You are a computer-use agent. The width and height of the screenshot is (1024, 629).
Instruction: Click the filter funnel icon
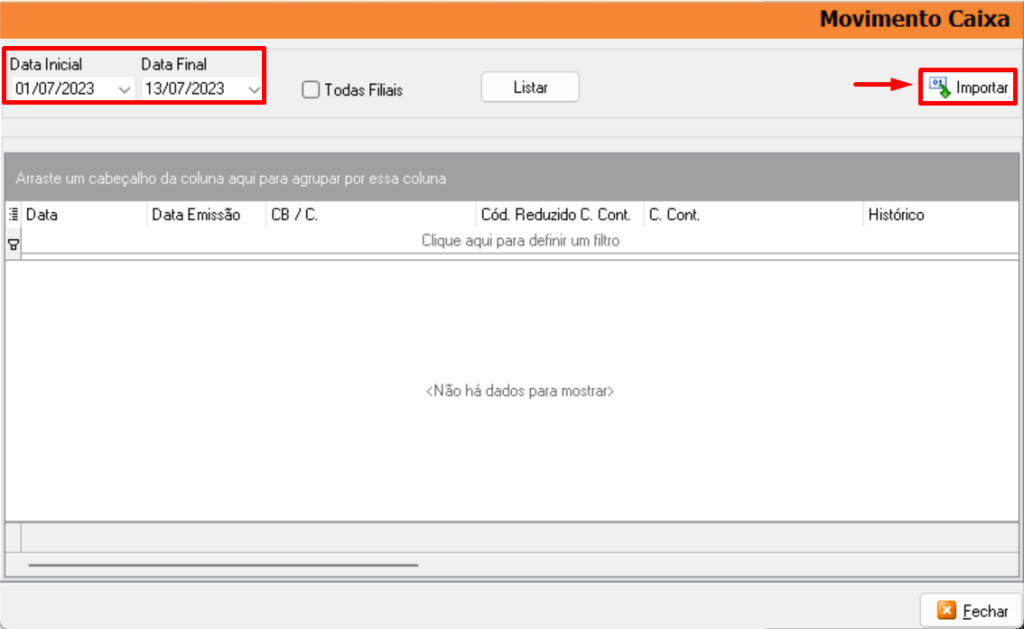click(x=13, y=245)
